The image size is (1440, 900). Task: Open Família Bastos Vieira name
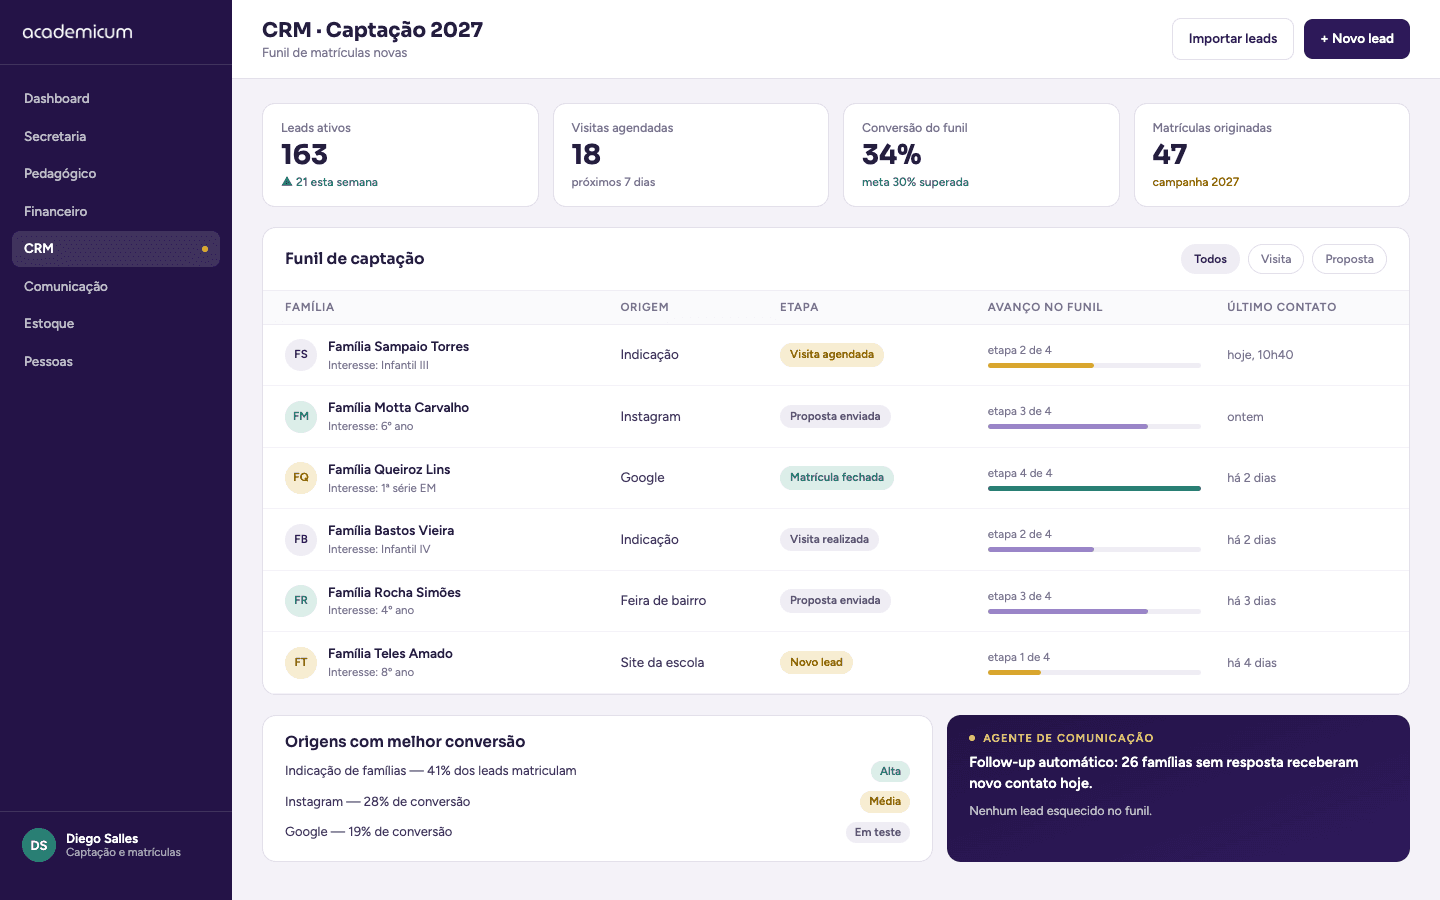[x=391, y=531]
